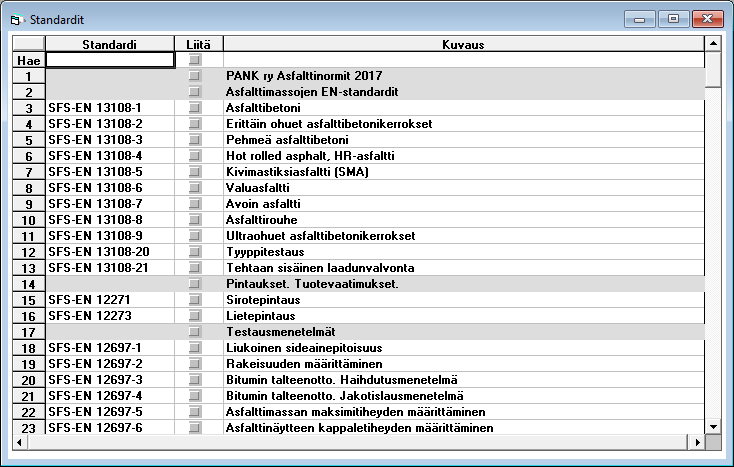Image resolution: width=734 pixels, height=467 pixels.
Task: Select cell SFS-EN 12697-4
Action: pos(110,395)
